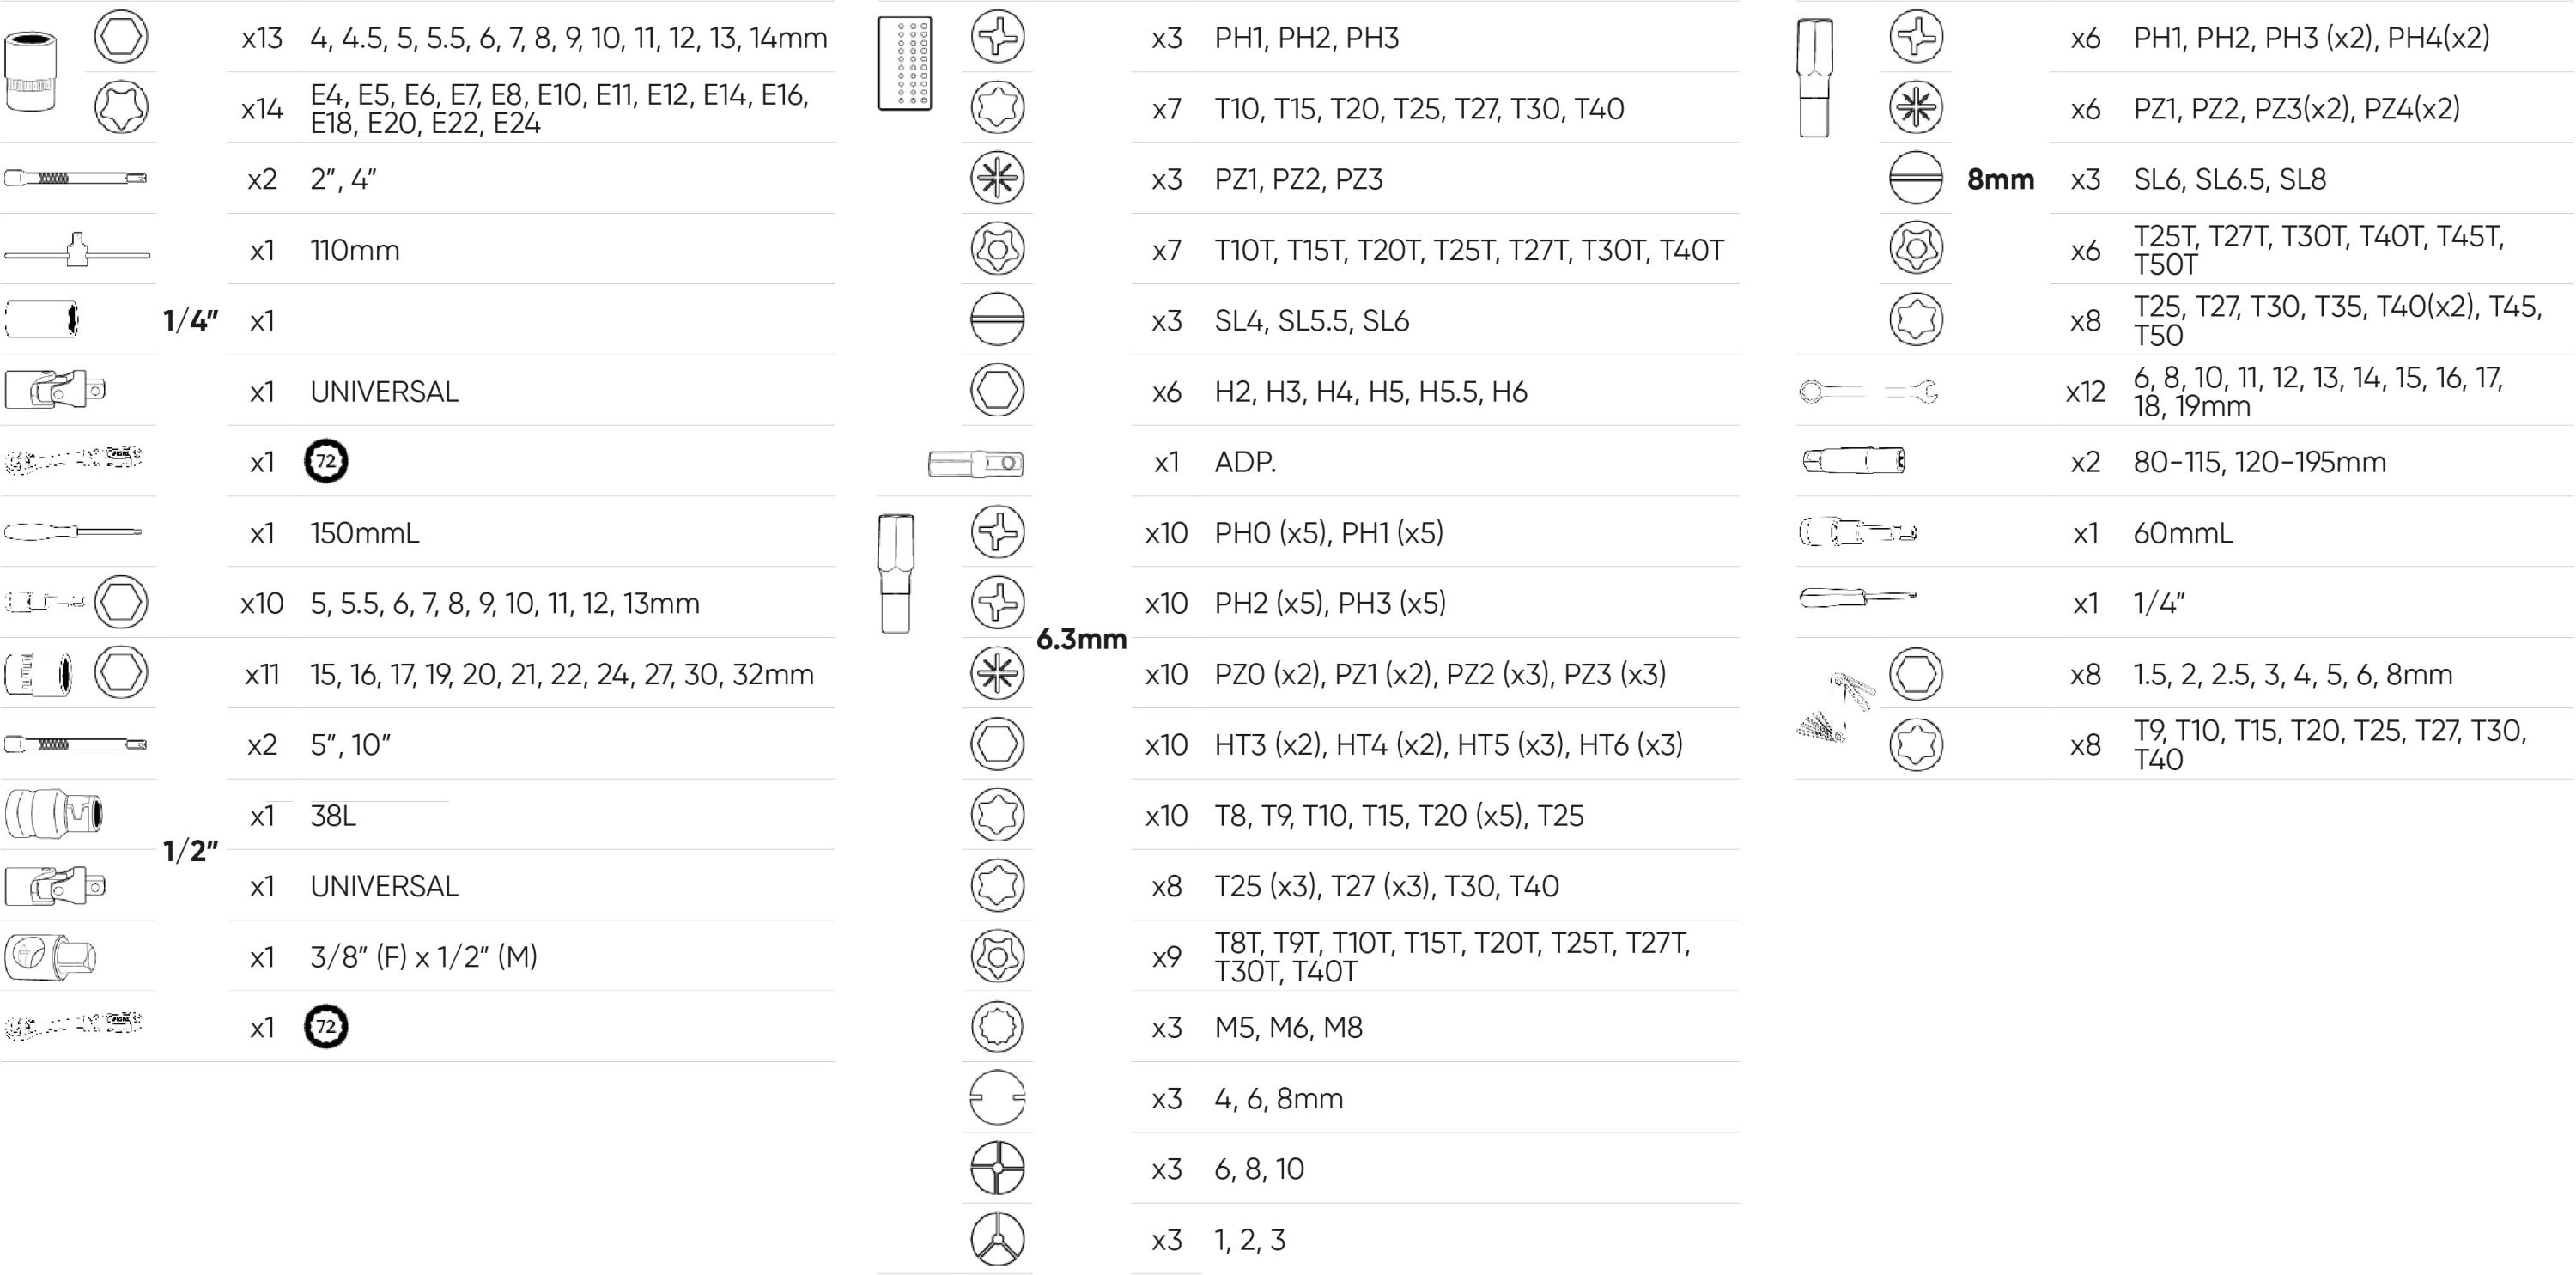2576x1275 pixels.
Task: Click the bold 6.3mm size label
Action: tap(1081, 639)
